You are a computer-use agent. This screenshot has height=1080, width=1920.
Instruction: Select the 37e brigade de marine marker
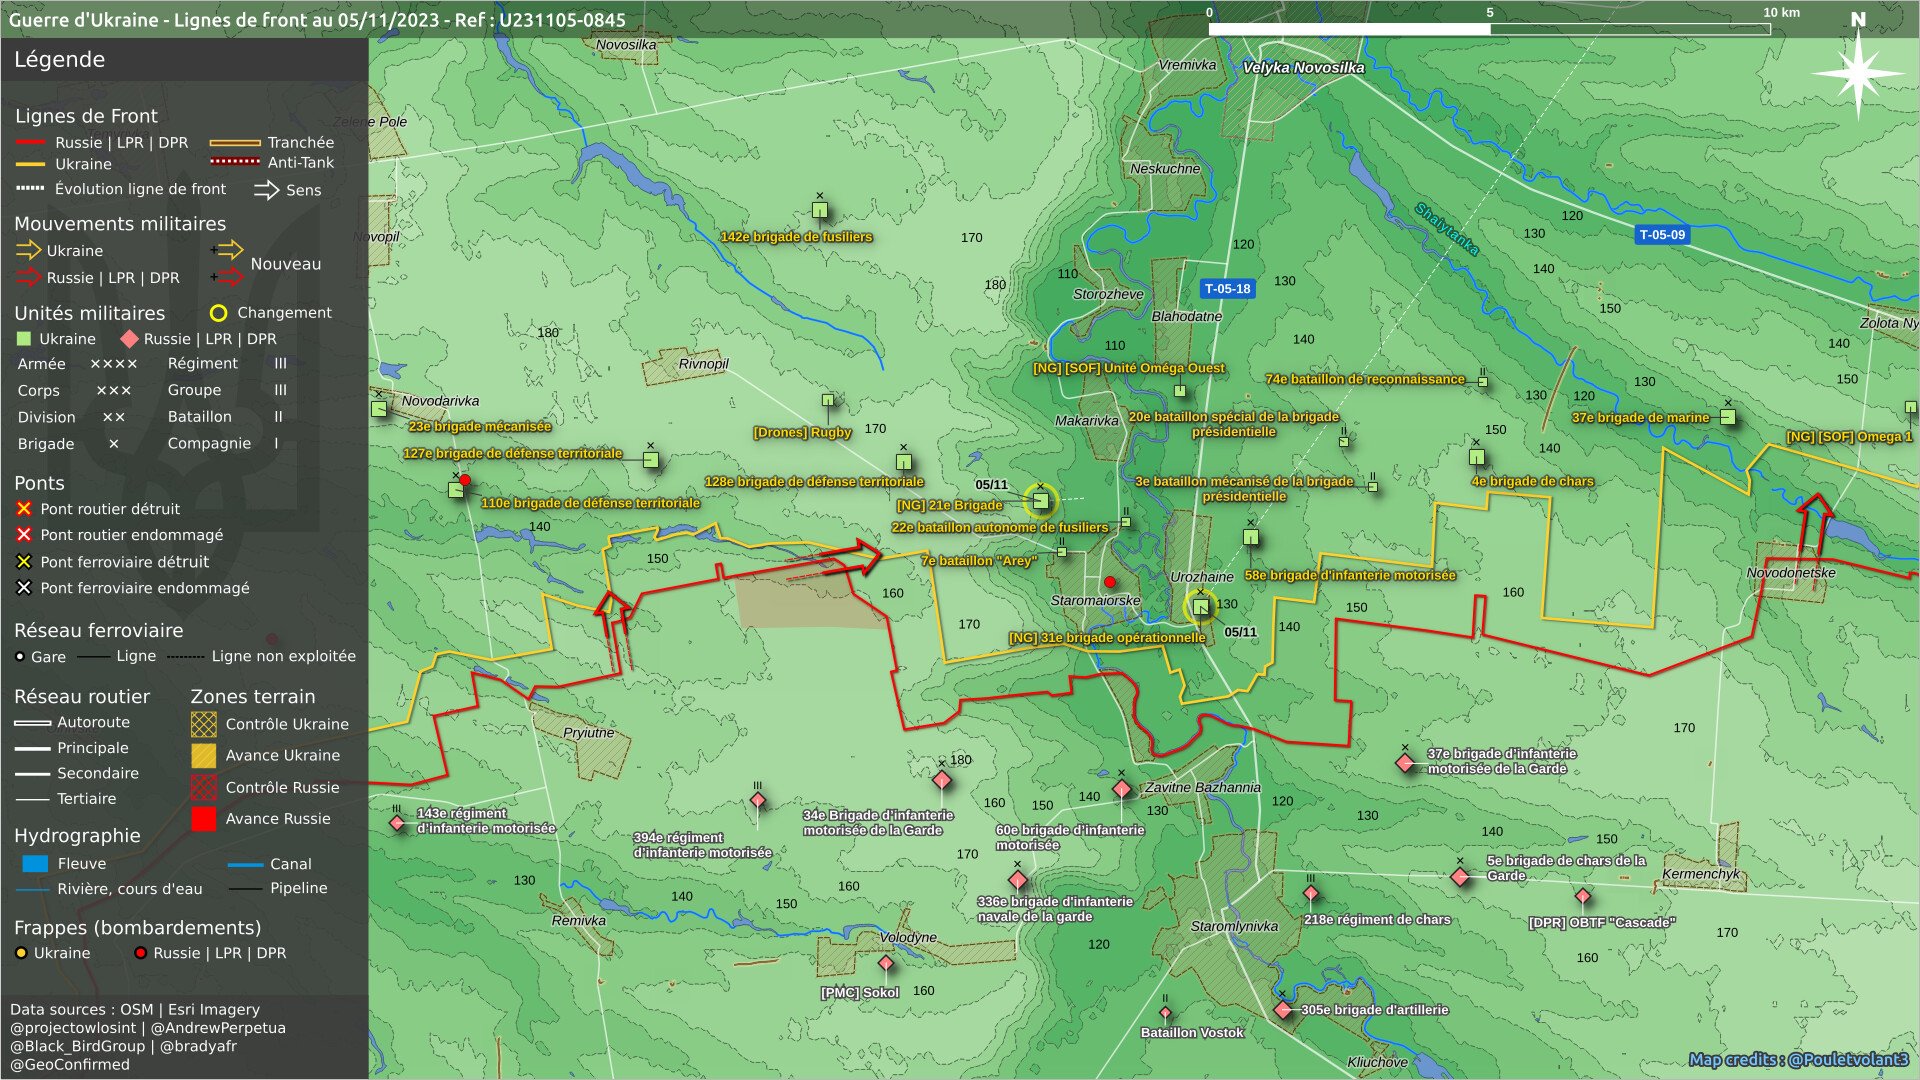(1728, 417)
